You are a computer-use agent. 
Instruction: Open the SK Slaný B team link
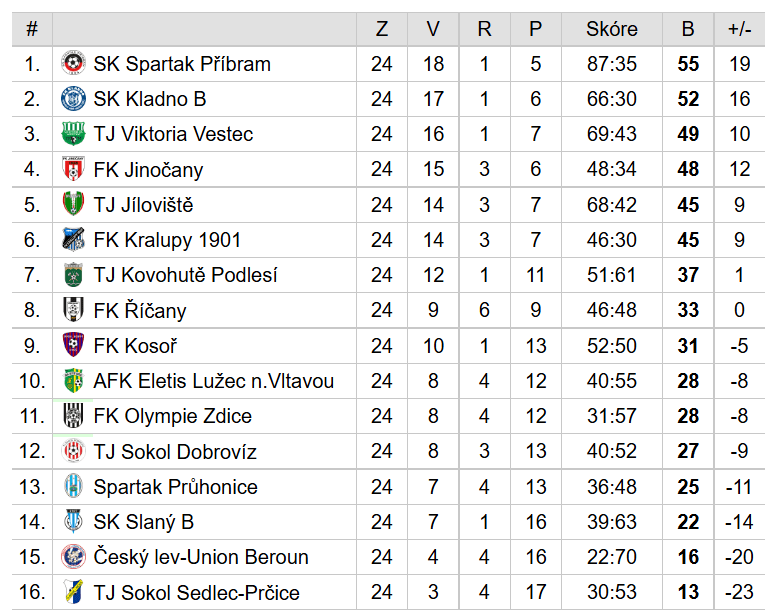click(144, 522)
